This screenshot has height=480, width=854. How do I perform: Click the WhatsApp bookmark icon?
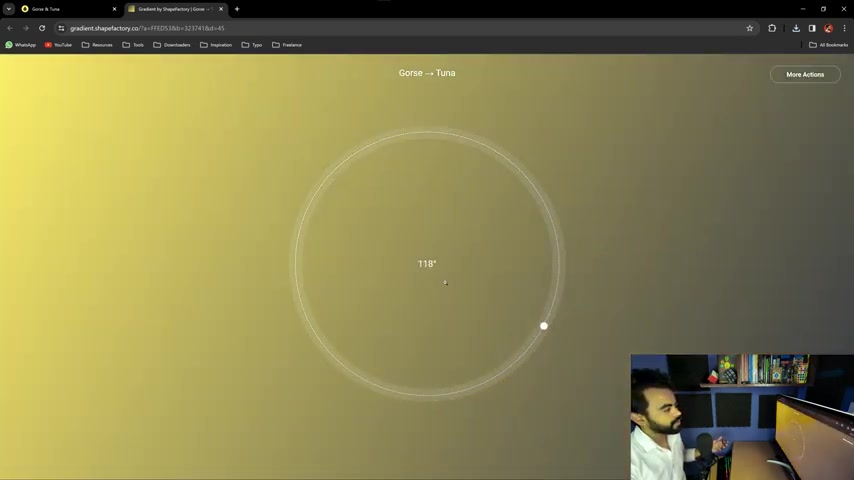pos(9,45)
